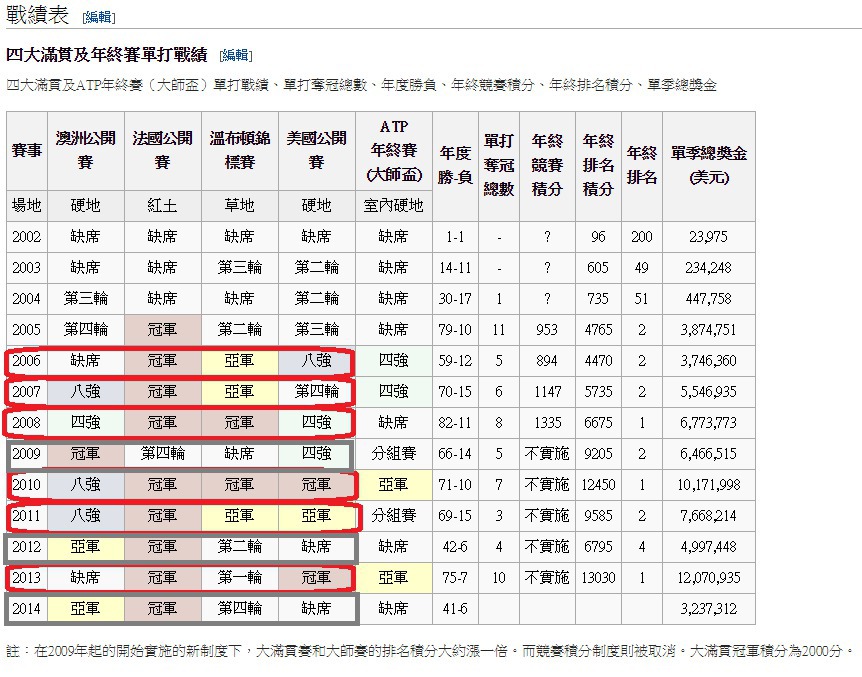Viewport: 862px width, 677px height.
Task: Click the 2009 ATP年終賽 分組賽 cell
Action: click(394, 454)
